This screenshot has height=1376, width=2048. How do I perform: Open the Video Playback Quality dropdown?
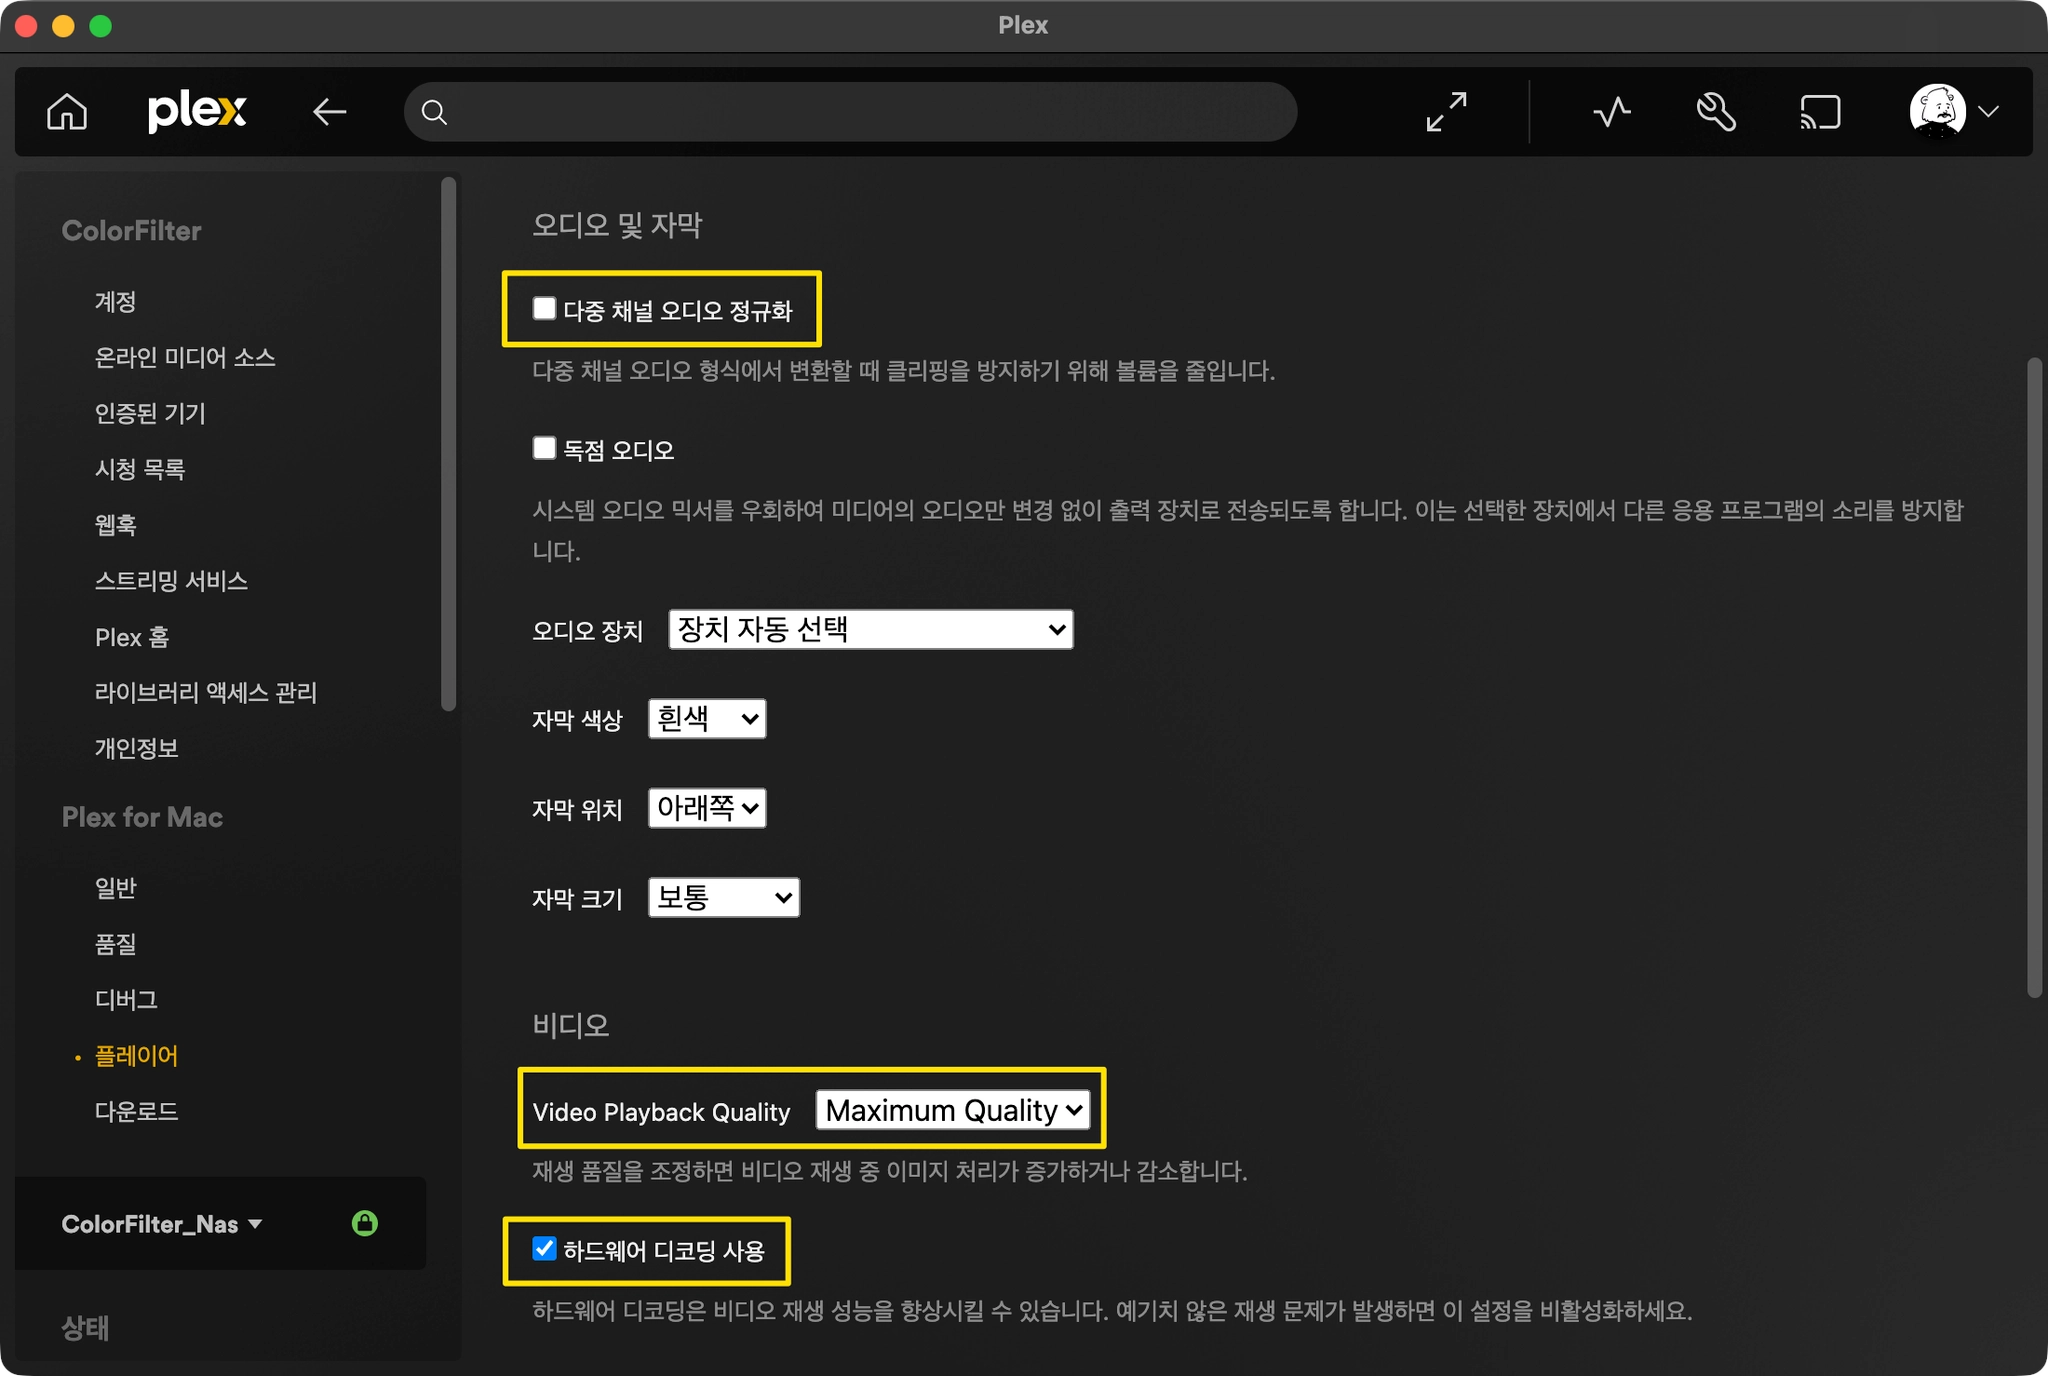tap(953, 1110)
